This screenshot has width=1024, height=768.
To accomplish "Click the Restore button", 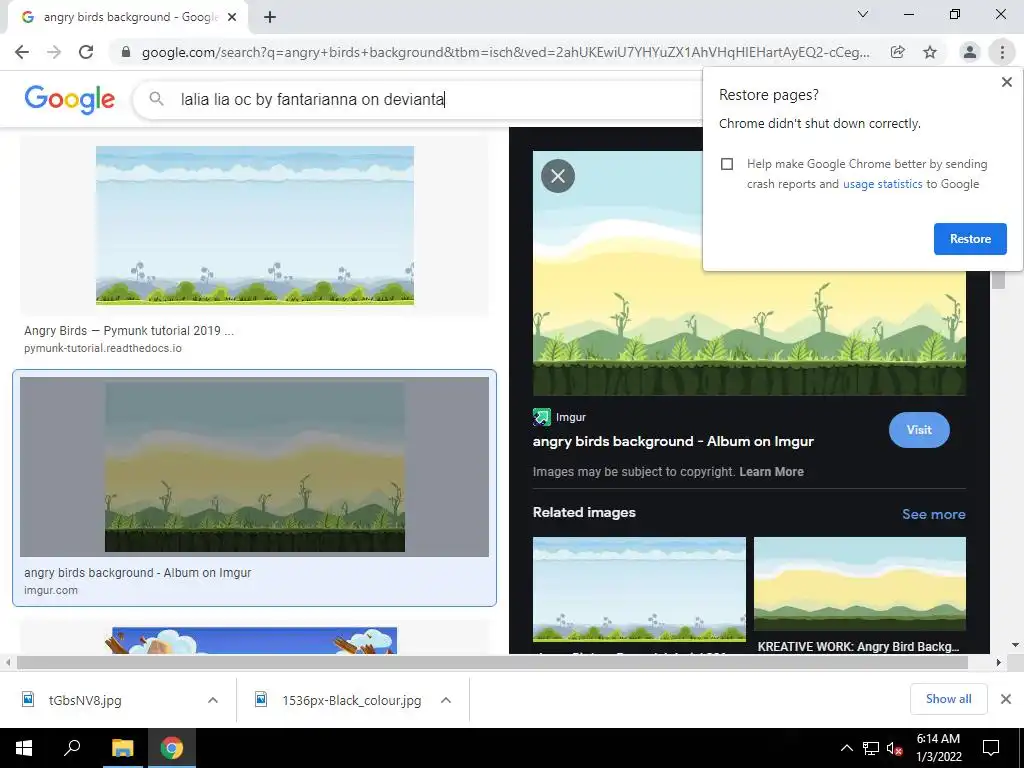I will 970,239.
